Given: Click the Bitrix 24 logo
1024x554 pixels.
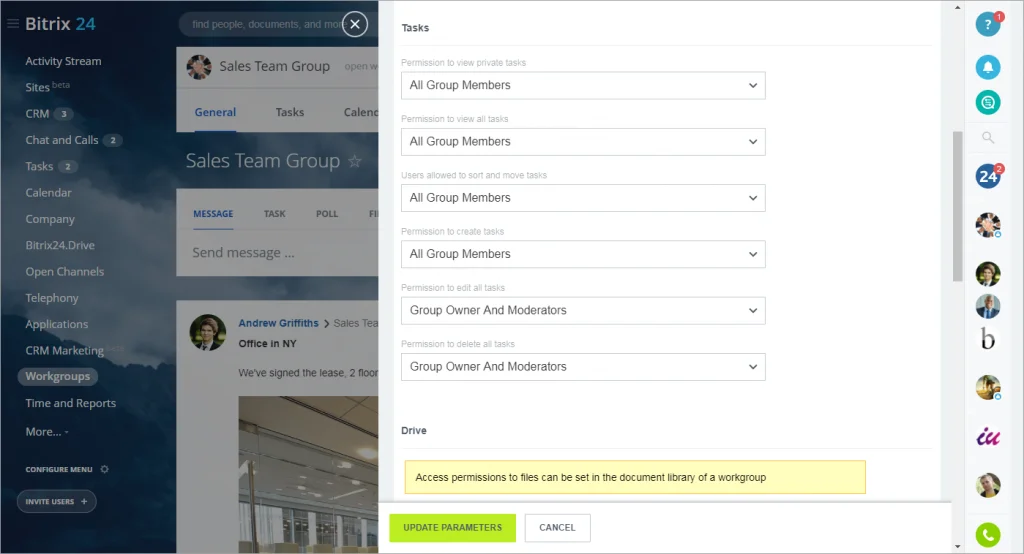Looking at the screenshot, I should pos(60,24).
